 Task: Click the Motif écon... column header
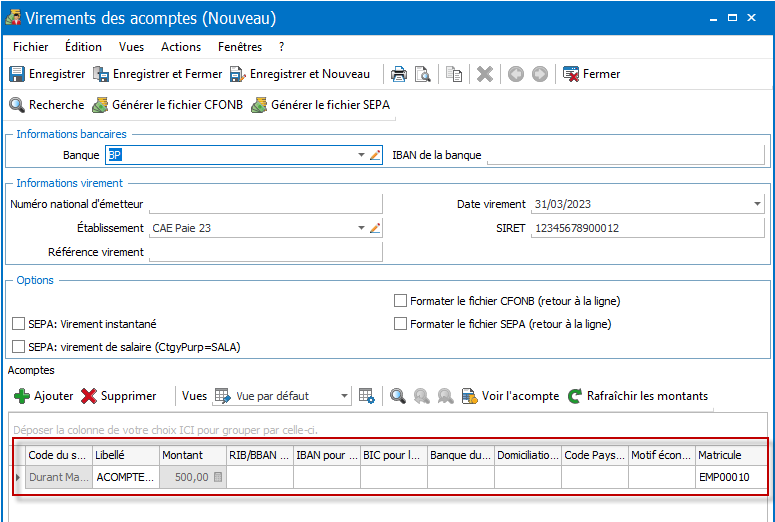[x=662, y=455]
